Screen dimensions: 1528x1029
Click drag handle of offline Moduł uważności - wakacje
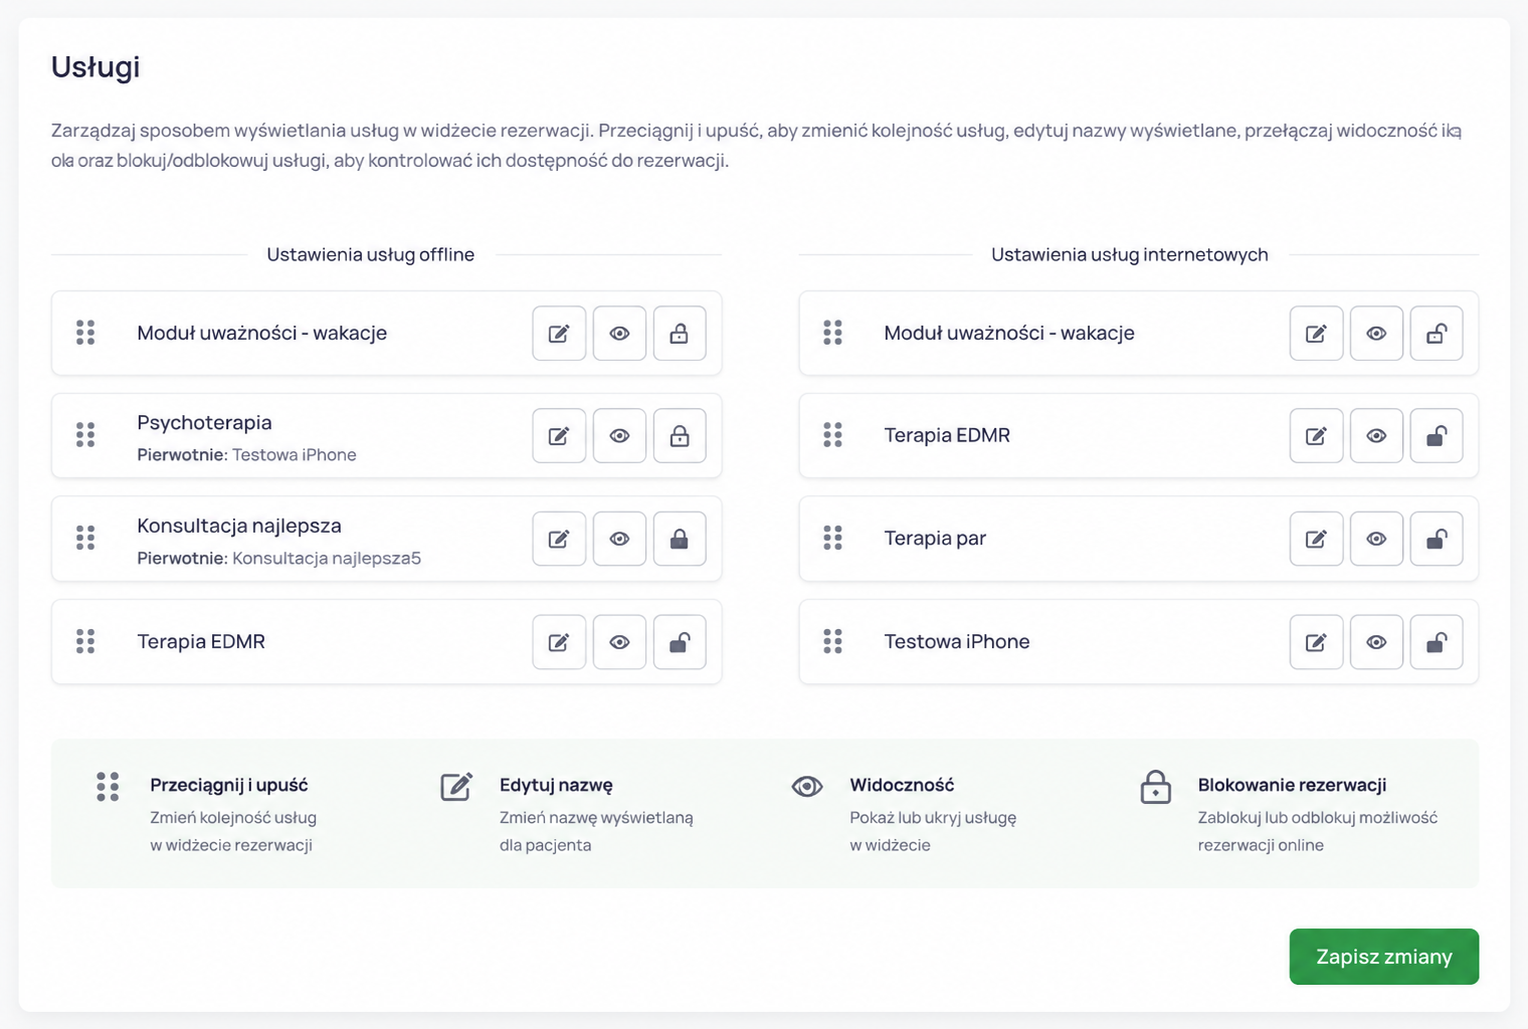86,333
